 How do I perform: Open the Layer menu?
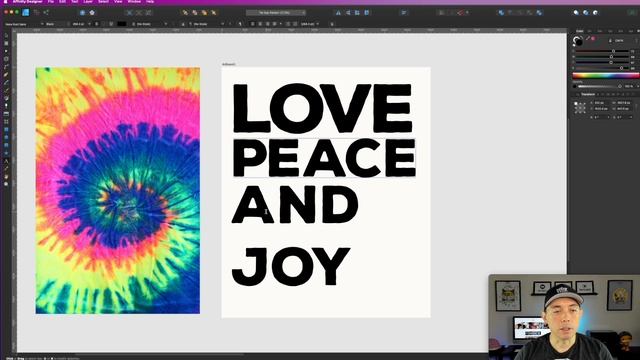[88, 2]
